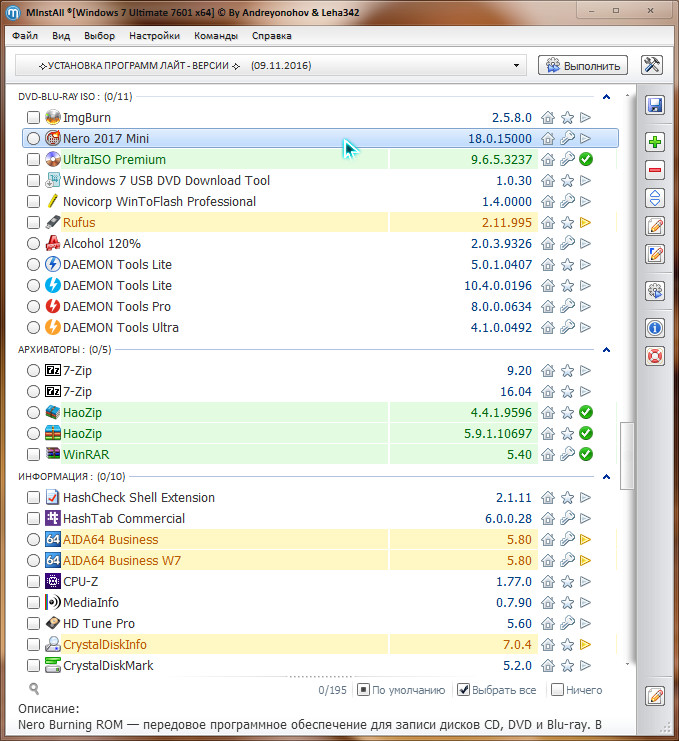This screenshot has width=679, height=741.
Task: Click the play arrow in the Rufus row
Action: pos(585,222)
